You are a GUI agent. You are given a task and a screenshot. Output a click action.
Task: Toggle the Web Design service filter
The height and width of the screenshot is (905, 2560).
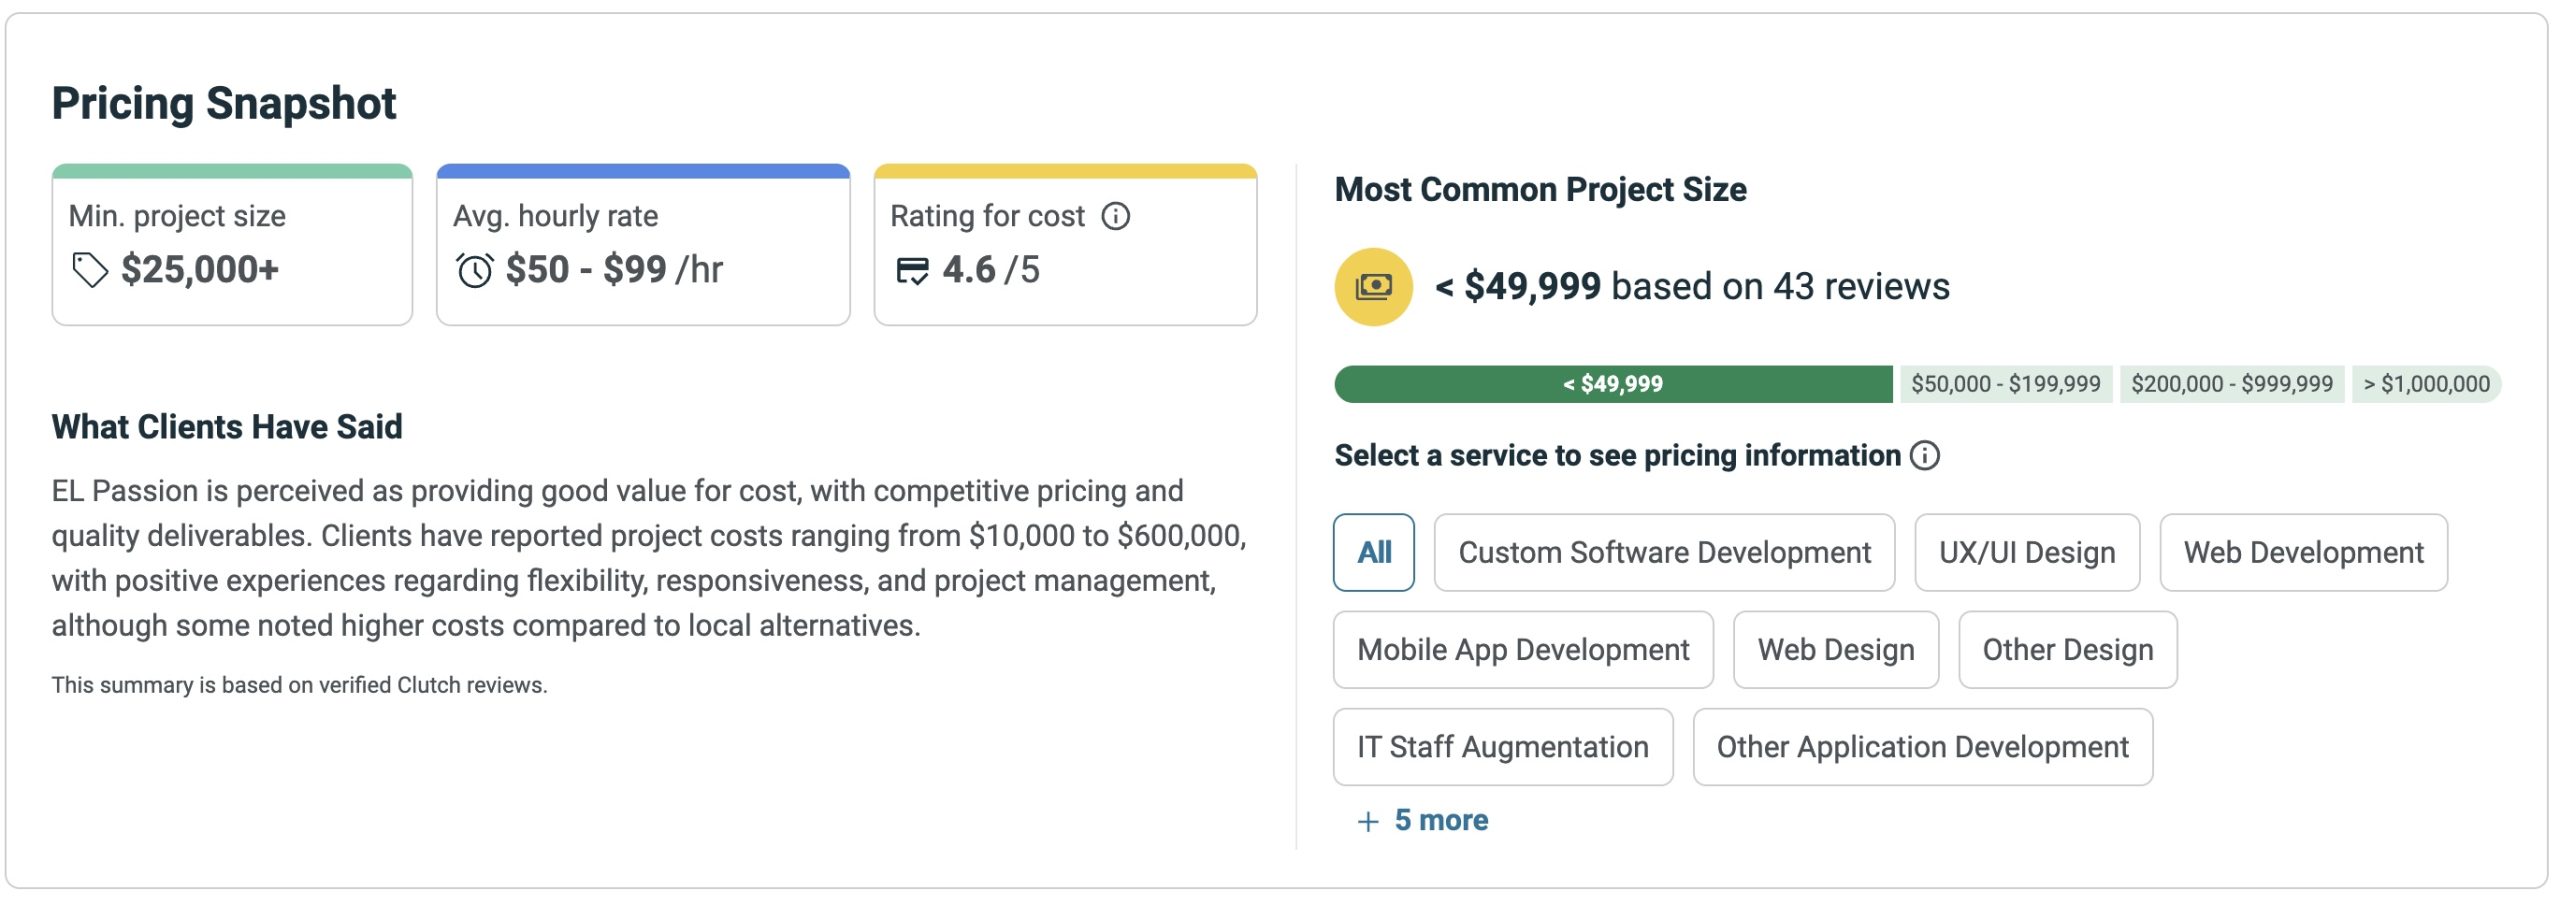coord(1836,650)
